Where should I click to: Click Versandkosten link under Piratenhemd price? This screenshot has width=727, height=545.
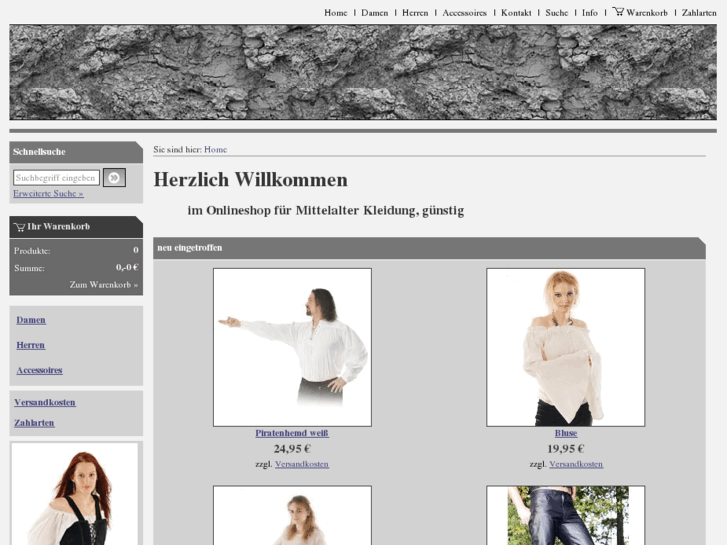[x=302, y=464]
